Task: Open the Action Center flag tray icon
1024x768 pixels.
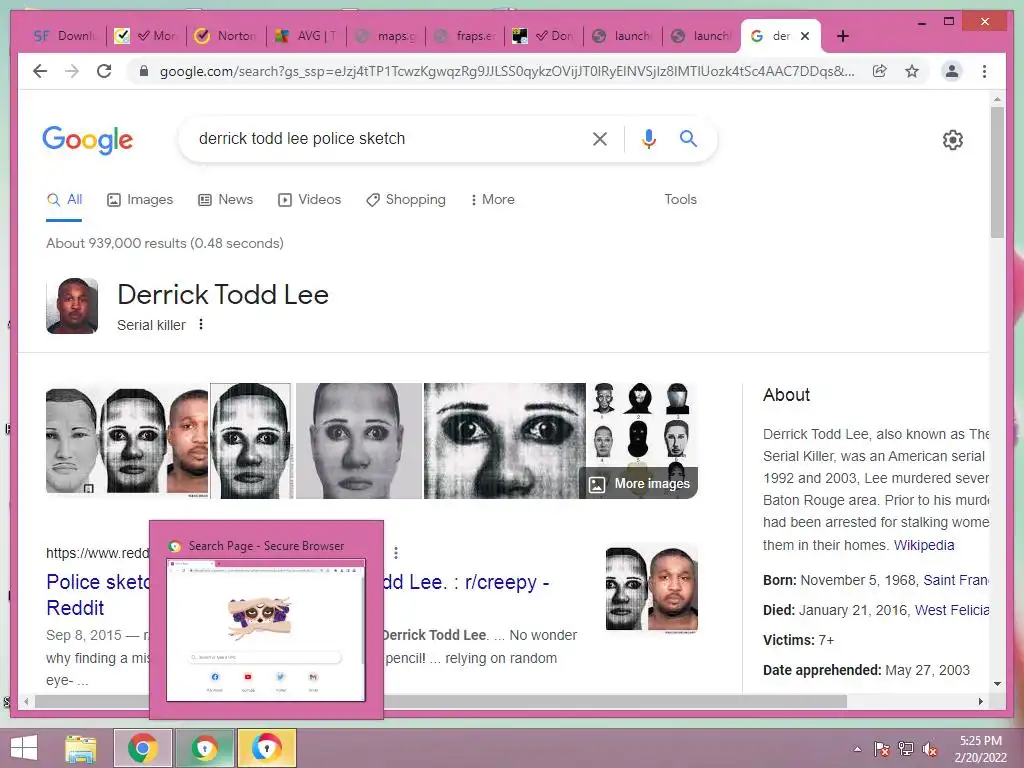Action: click(881, 749)
